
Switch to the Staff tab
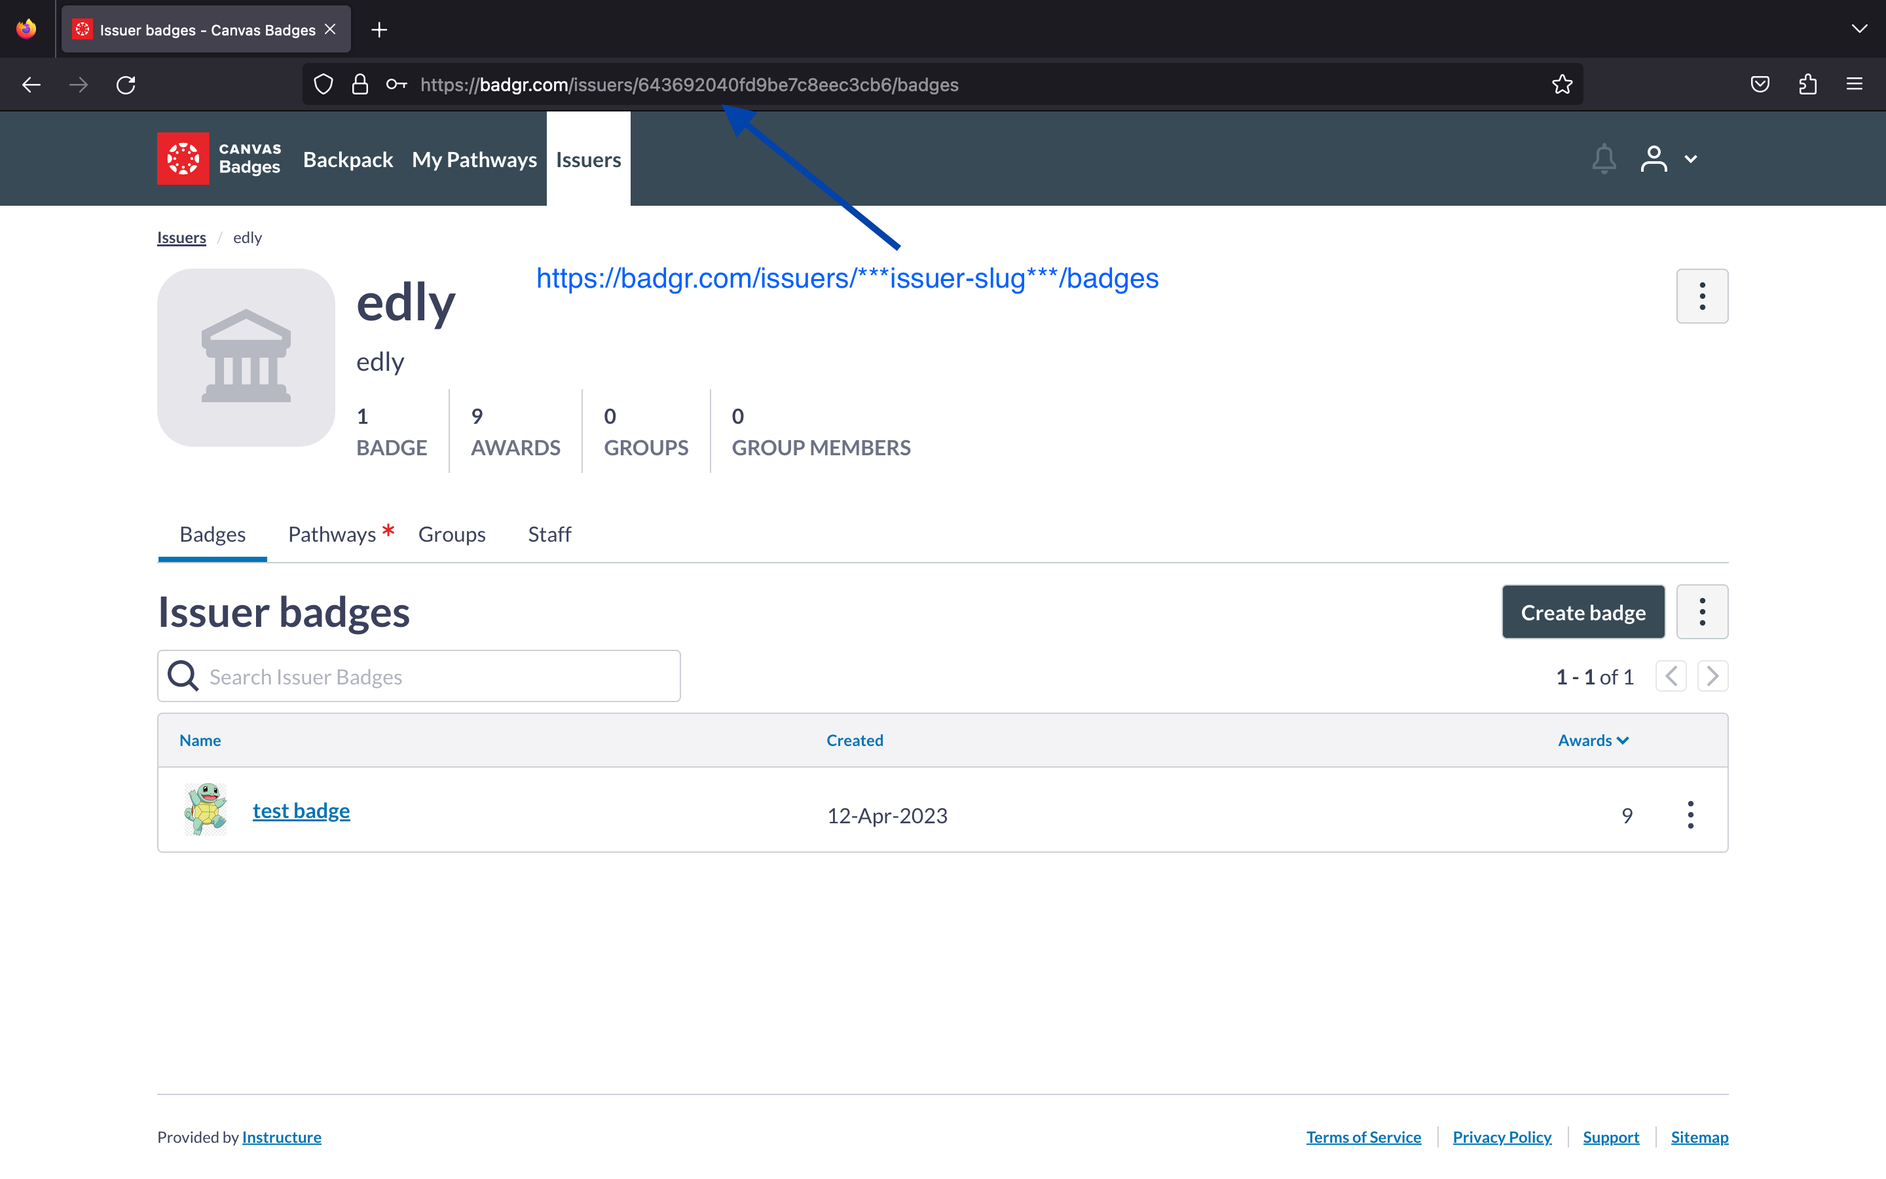click(549, 534)
